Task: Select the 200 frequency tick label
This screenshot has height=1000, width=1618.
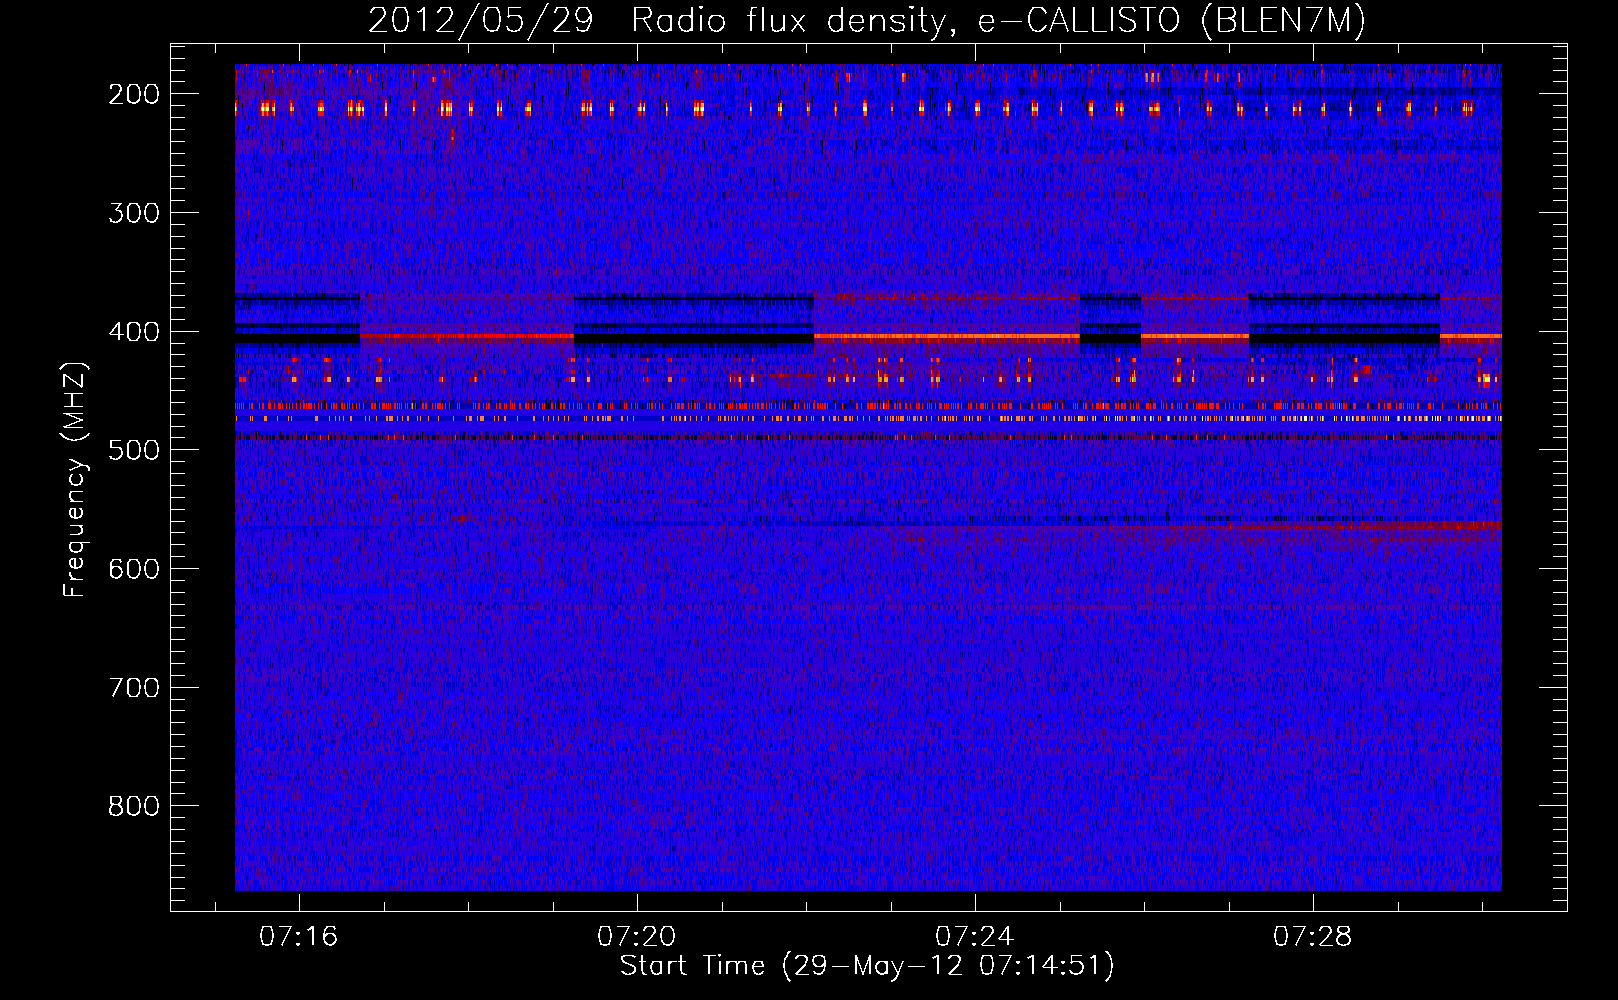Action: (134, 94)
